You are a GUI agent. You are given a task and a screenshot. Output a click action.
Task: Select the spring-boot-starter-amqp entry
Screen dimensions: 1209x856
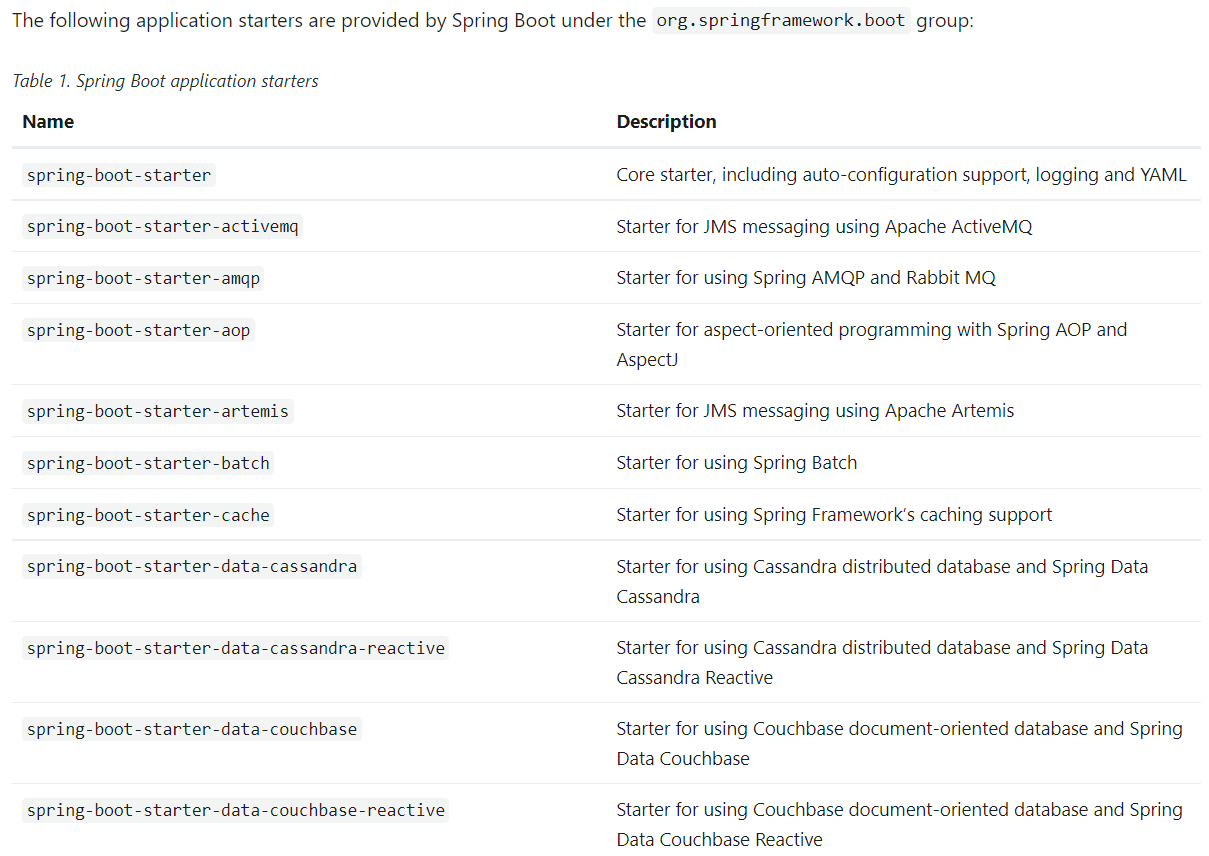point(143,278)
